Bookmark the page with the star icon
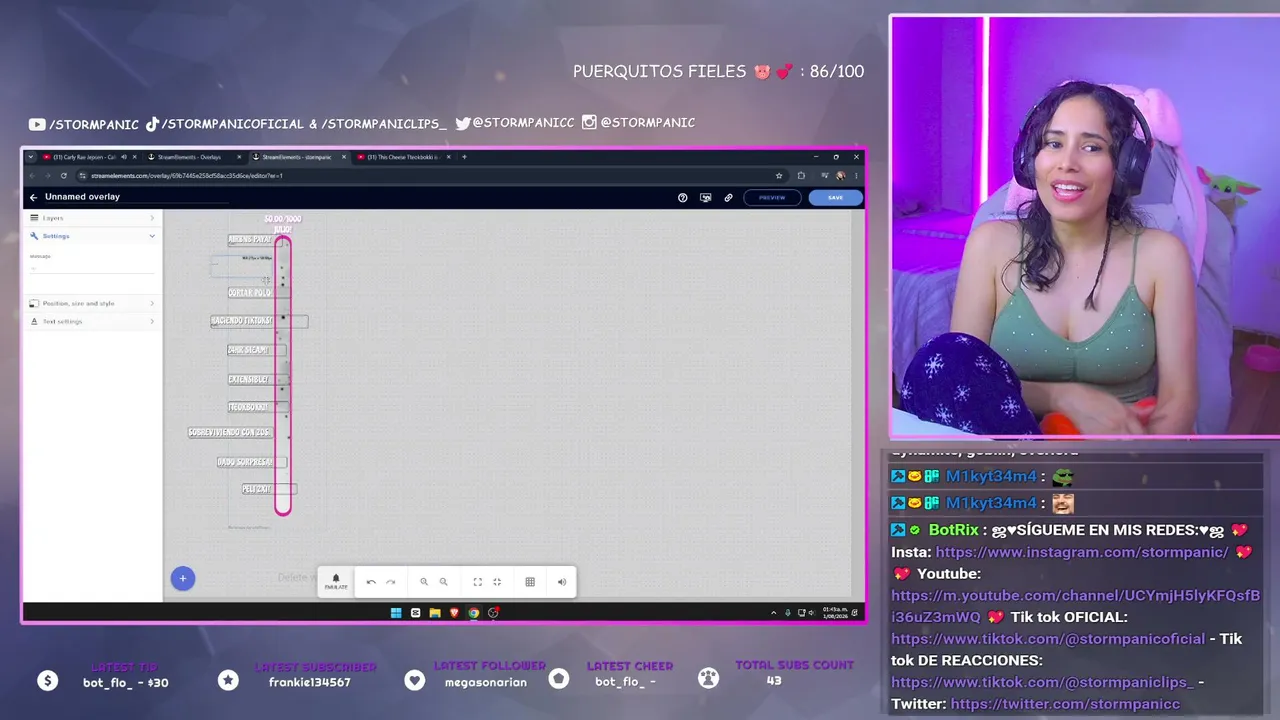Screen dimensions: 1280x720 pyautogui.click(x=779, y=176)
